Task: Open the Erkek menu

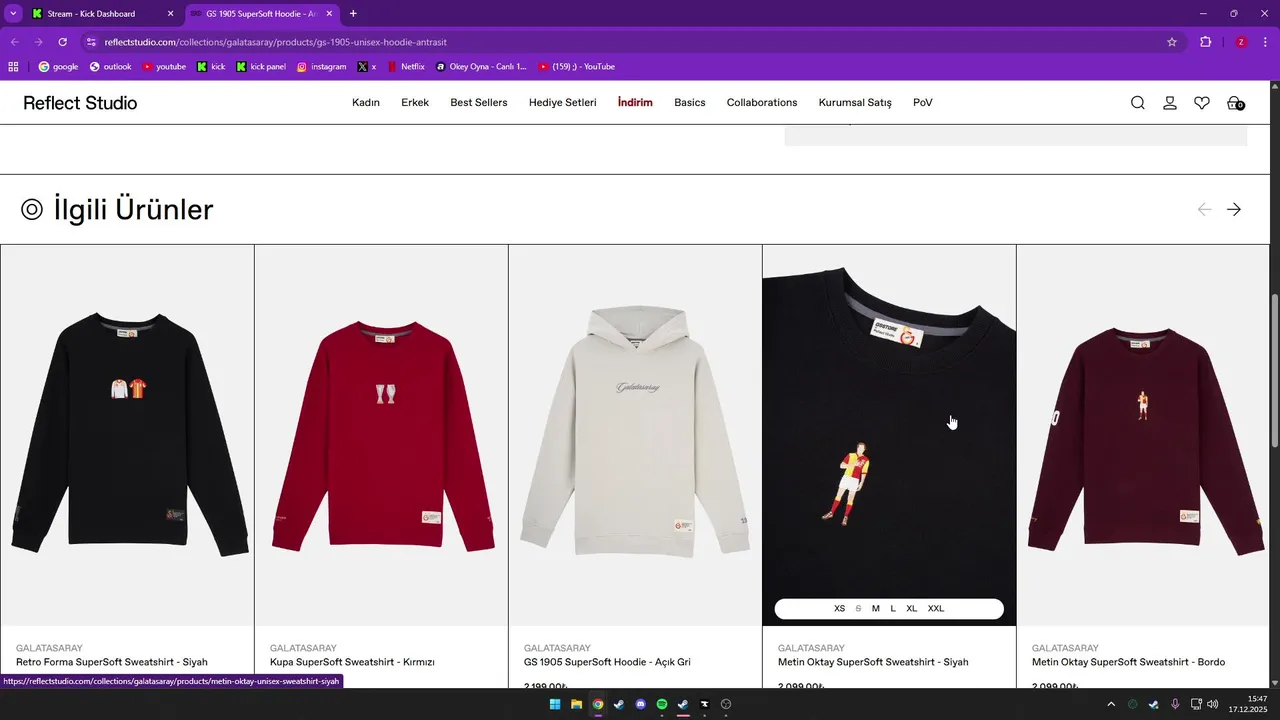Action: 415,103
